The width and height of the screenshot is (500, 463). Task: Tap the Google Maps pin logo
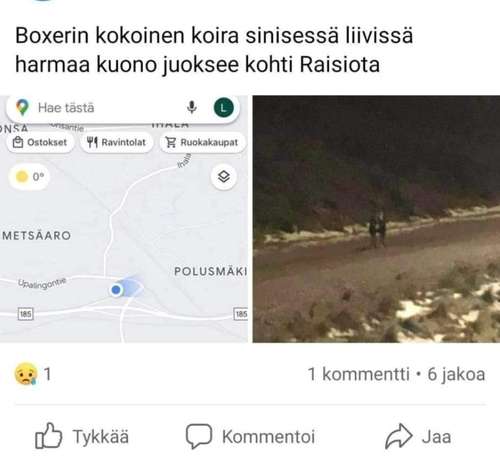tap(22, 107)
